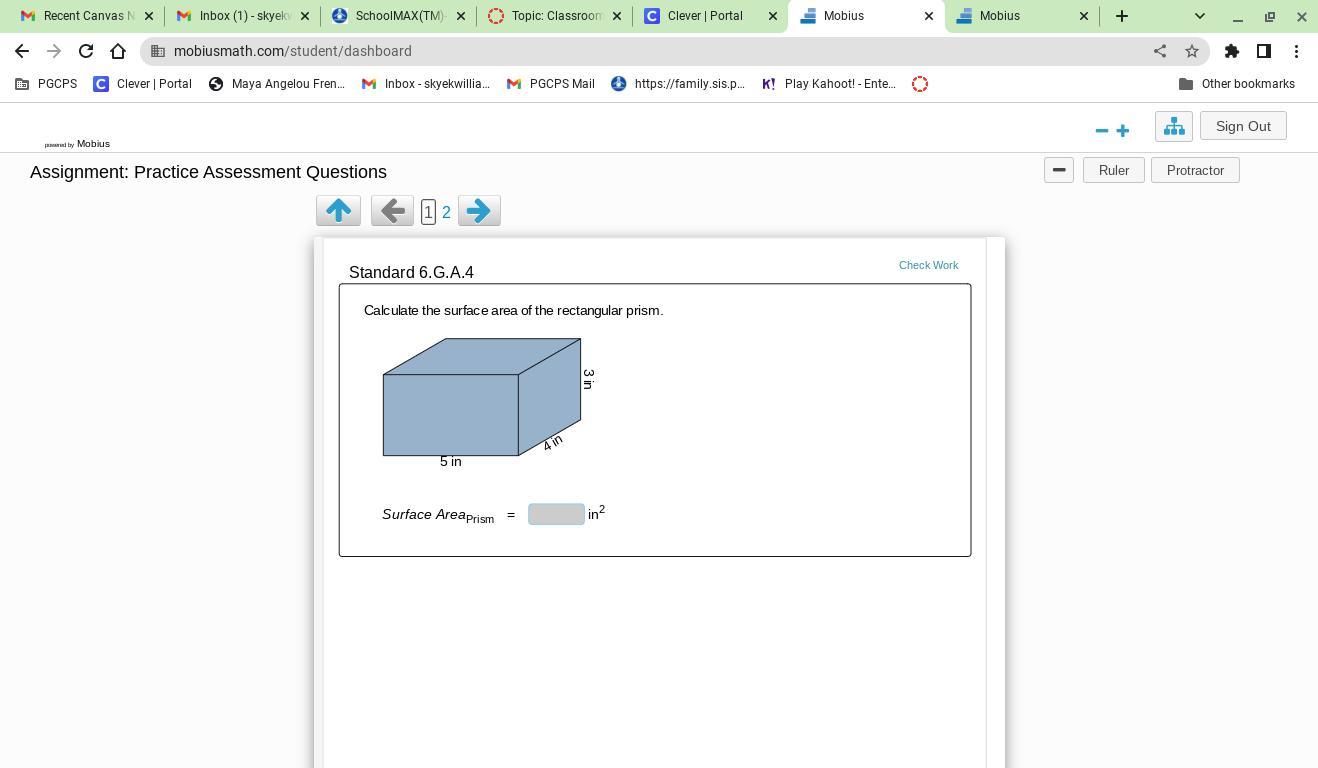
Task: Click the Check Work link
Action: (928, 265)
